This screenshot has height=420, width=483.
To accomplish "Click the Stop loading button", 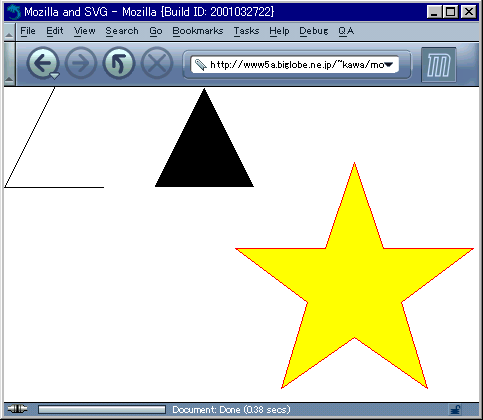I will 157,63.
